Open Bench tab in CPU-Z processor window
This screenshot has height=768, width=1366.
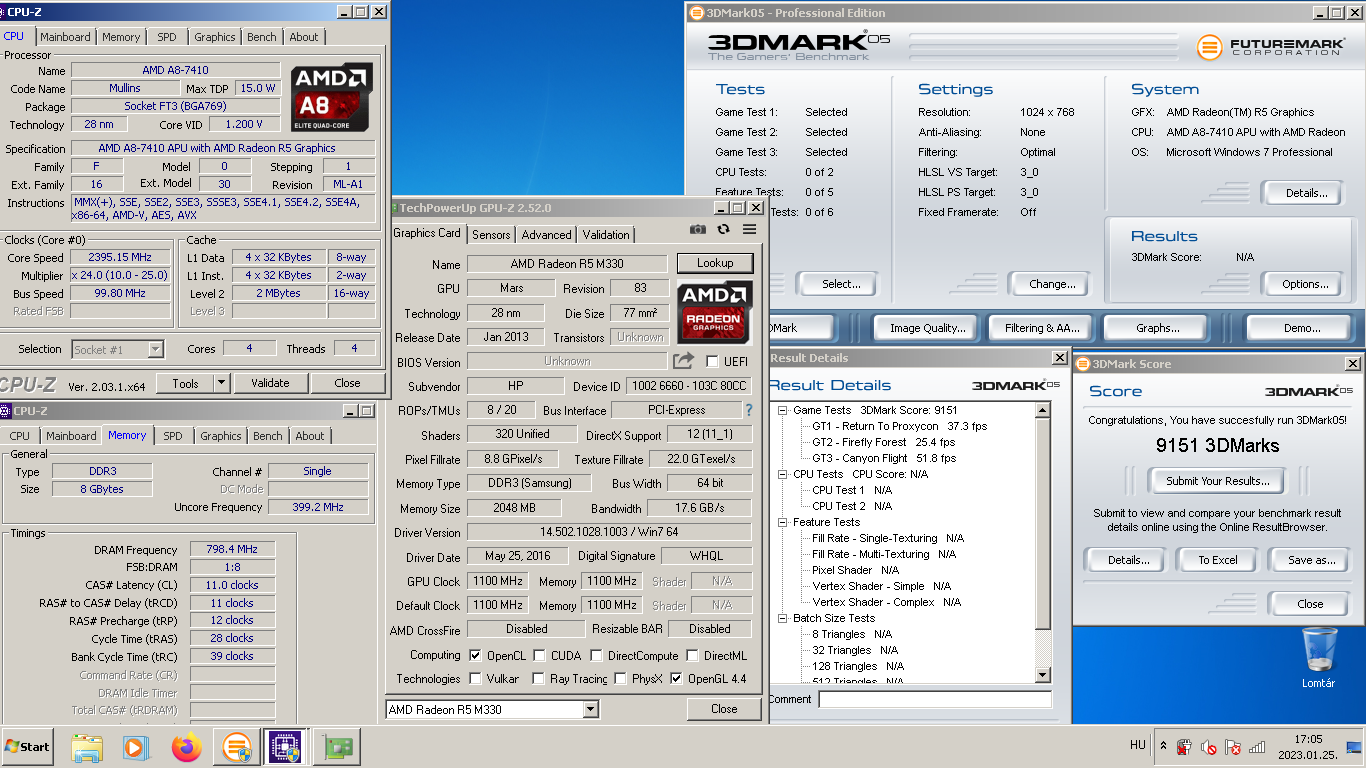pyautogui.click(x=262, y=37)
